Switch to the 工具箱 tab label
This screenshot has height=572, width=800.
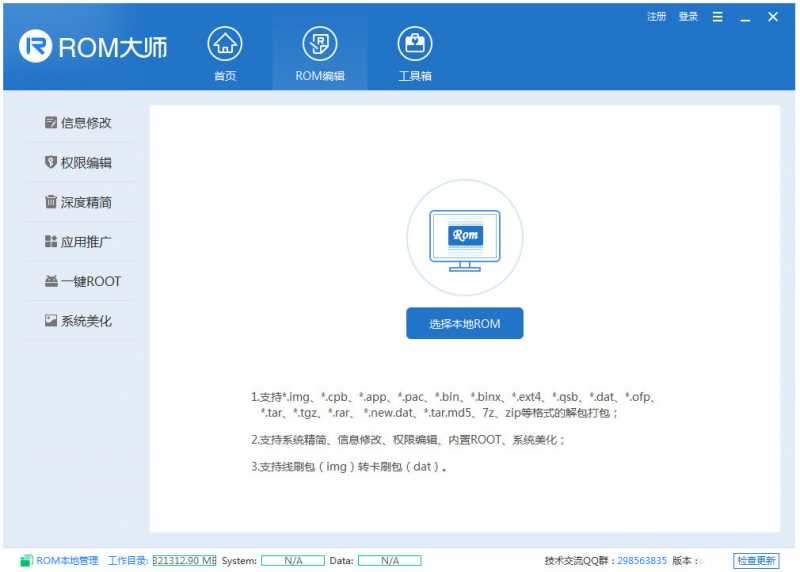pos(414,76)
